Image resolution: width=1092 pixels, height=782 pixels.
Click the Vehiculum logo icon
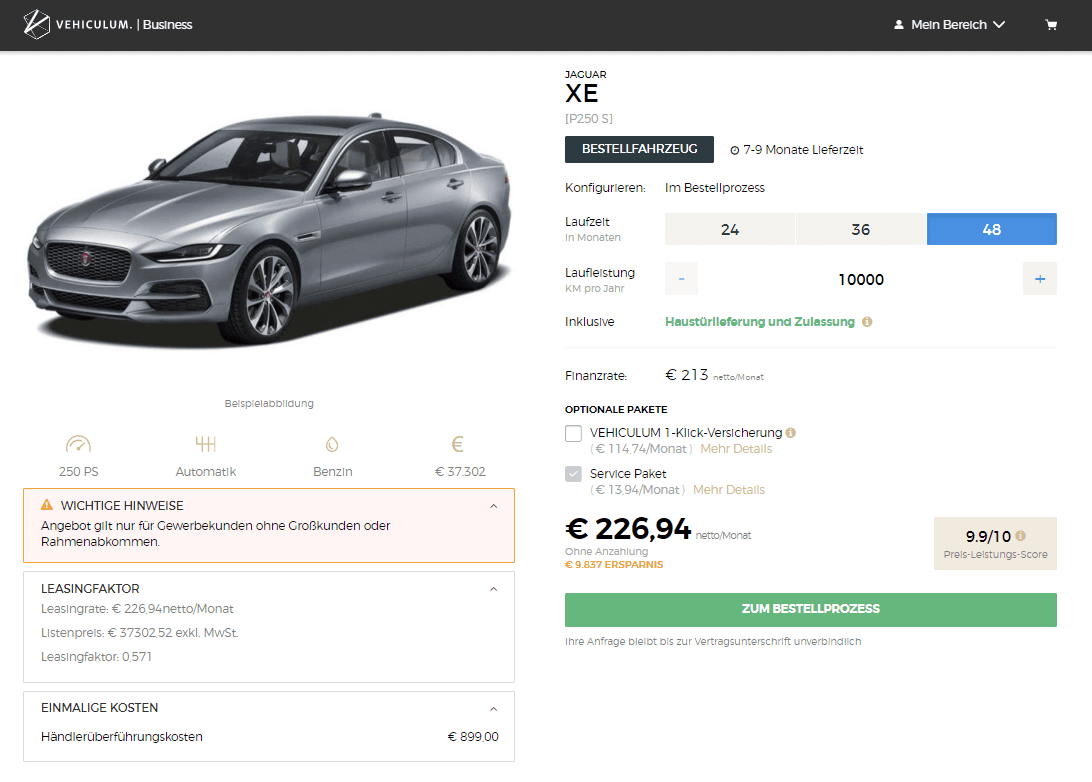(36, 24)
